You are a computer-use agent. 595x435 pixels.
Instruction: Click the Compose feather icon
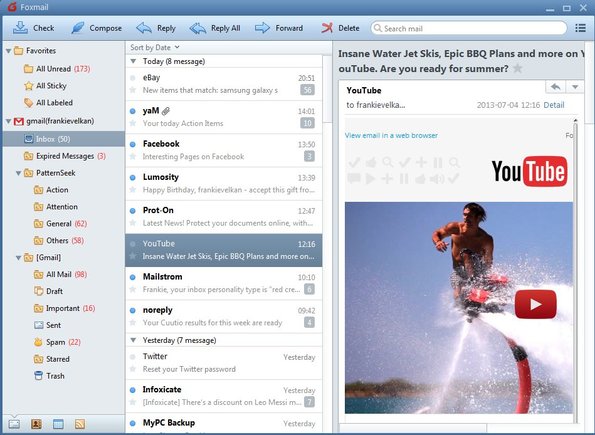(x=78, y=28)
